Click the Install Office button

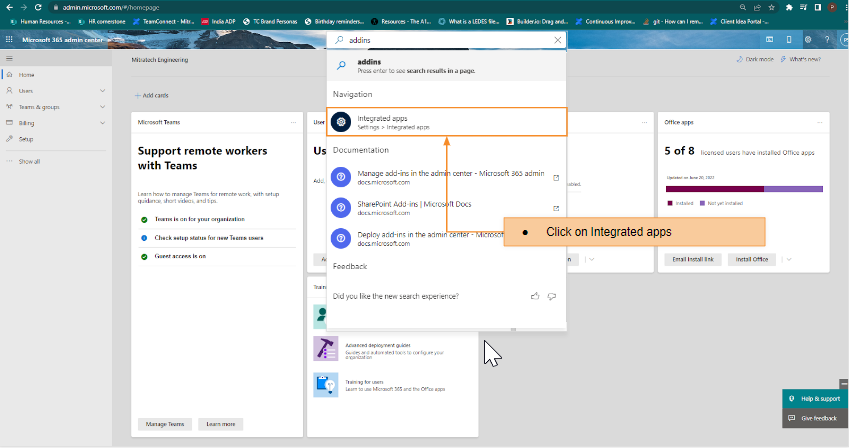click(x=752, y=259)
